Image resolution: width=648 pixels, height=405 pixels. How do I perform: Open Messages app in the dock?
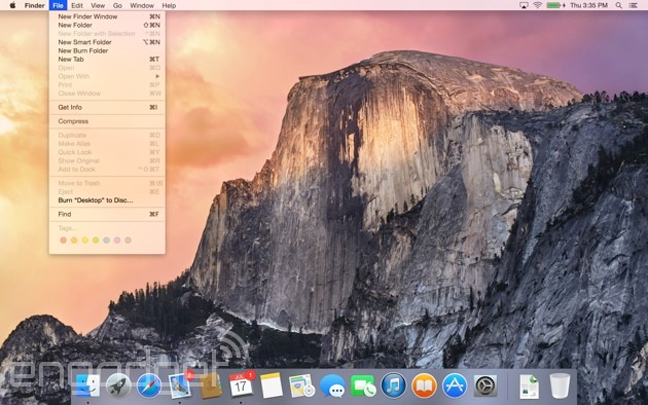click(332, 385)
